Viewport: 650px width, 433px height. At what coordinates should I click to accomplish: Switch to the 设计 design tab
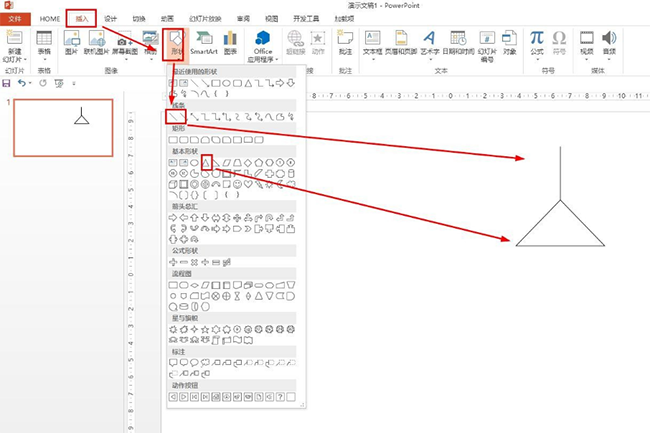click(x=110, y=19)
